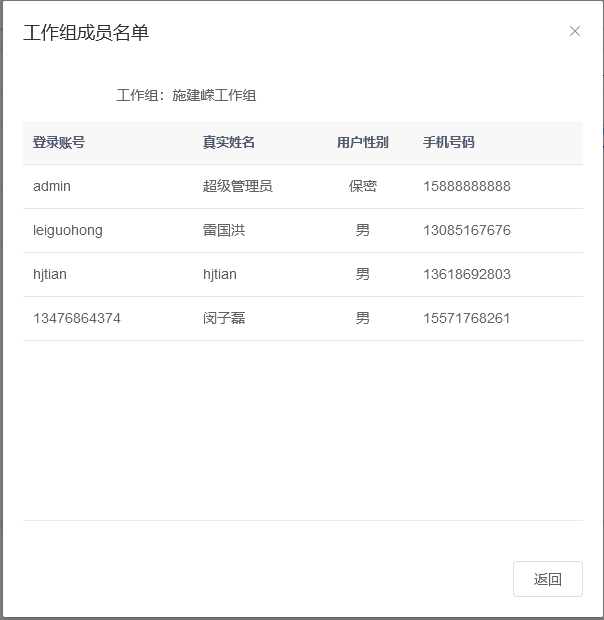The height and width of the screenshot is (620, 604).
Task: Click the 手机号码 column header
Action: [x=449, y=143]
